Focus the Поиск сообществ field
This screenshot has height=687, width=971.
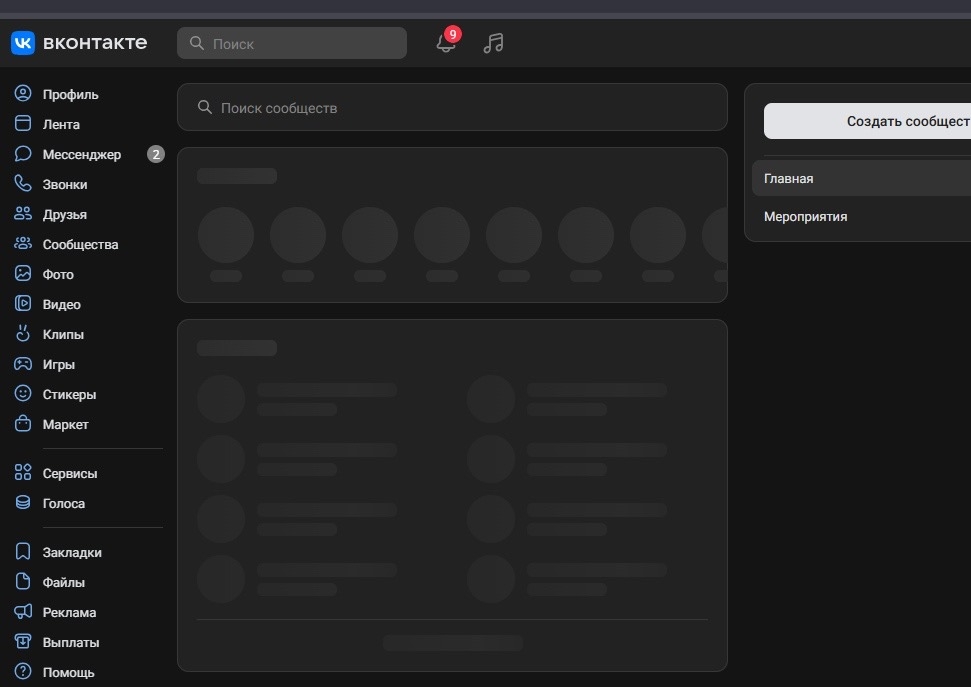point(452,107)
